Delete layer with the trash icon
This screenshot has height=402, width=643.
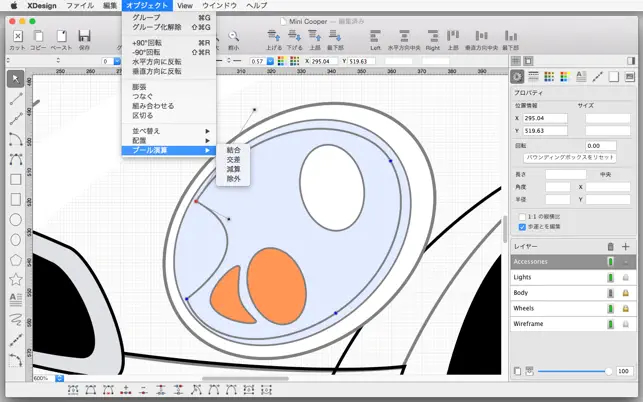click(x=610, y=245)
